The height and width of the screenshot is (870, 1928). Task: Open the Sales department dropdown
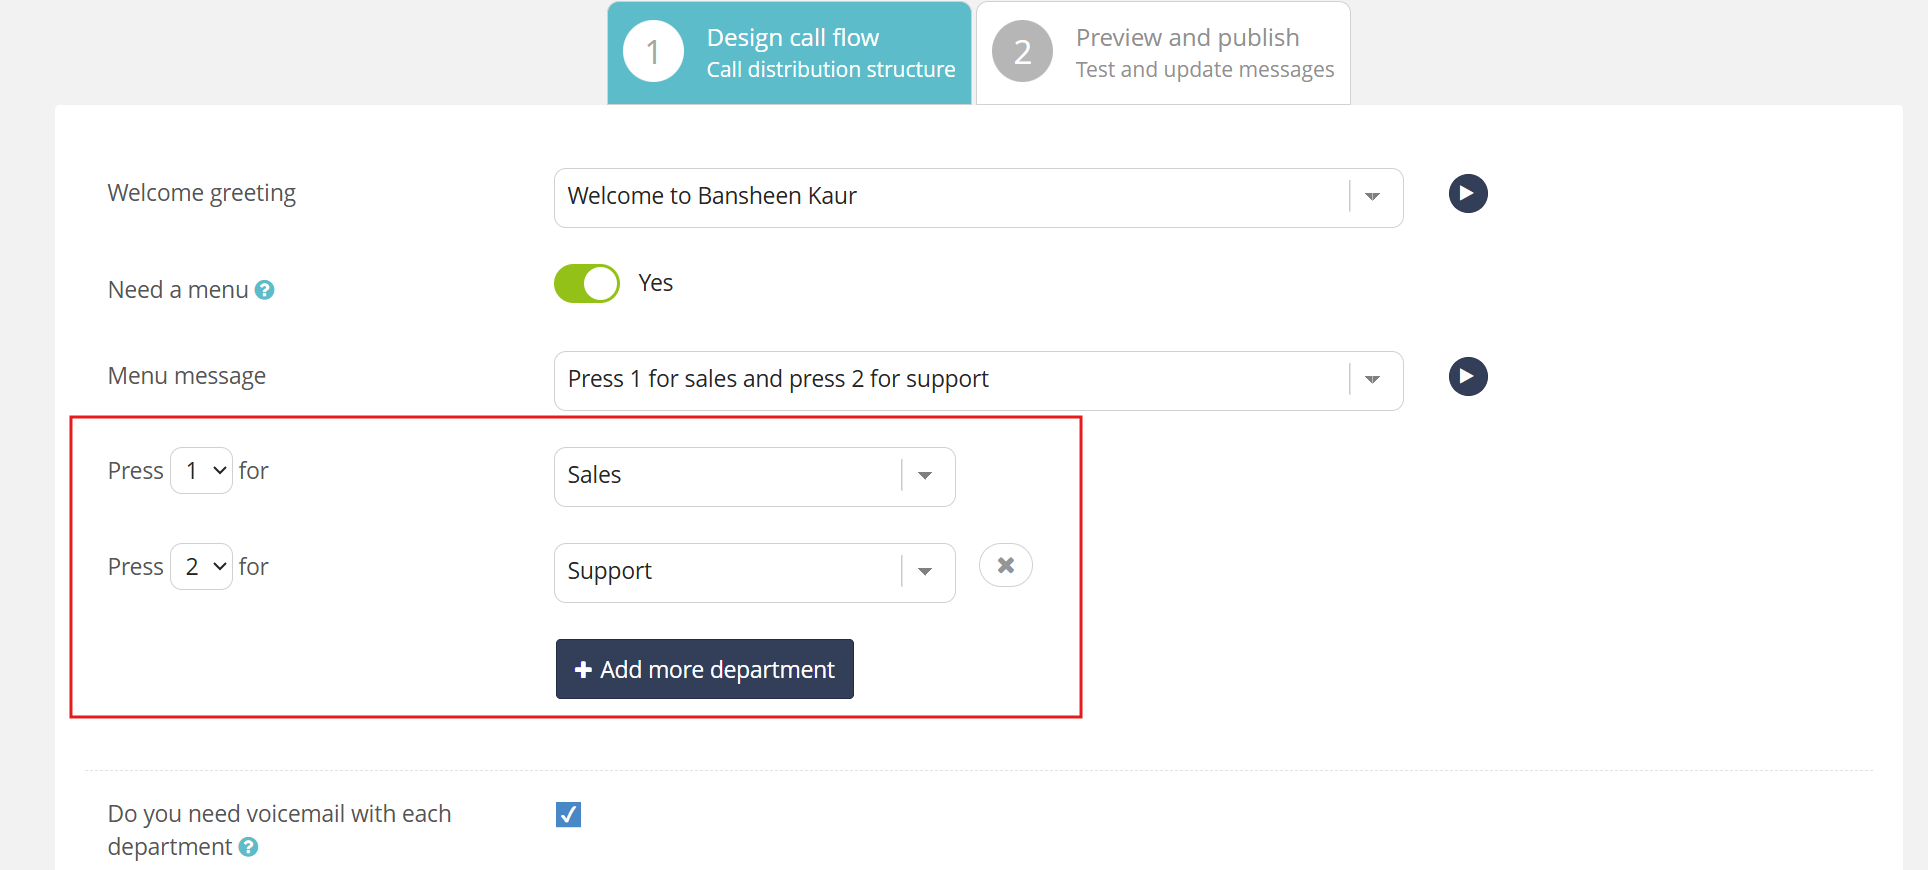point(925,476)
